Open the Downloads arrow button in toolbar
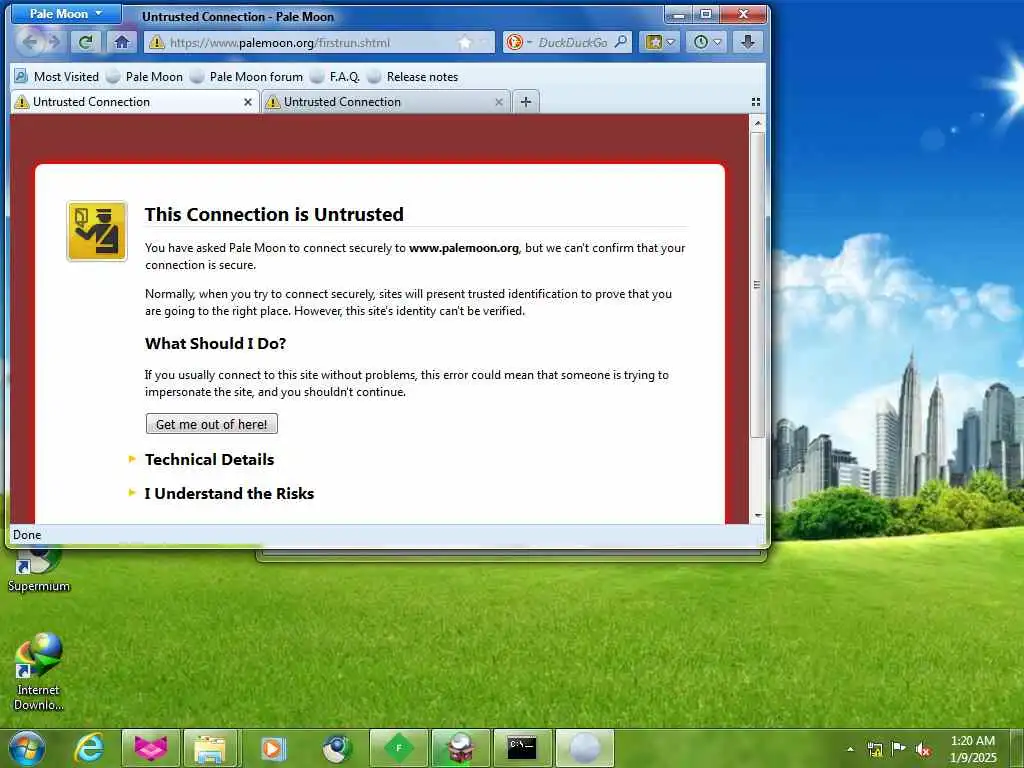Image resolution: width=1024 pixels, height=768 pixels. tap(748, 42)
